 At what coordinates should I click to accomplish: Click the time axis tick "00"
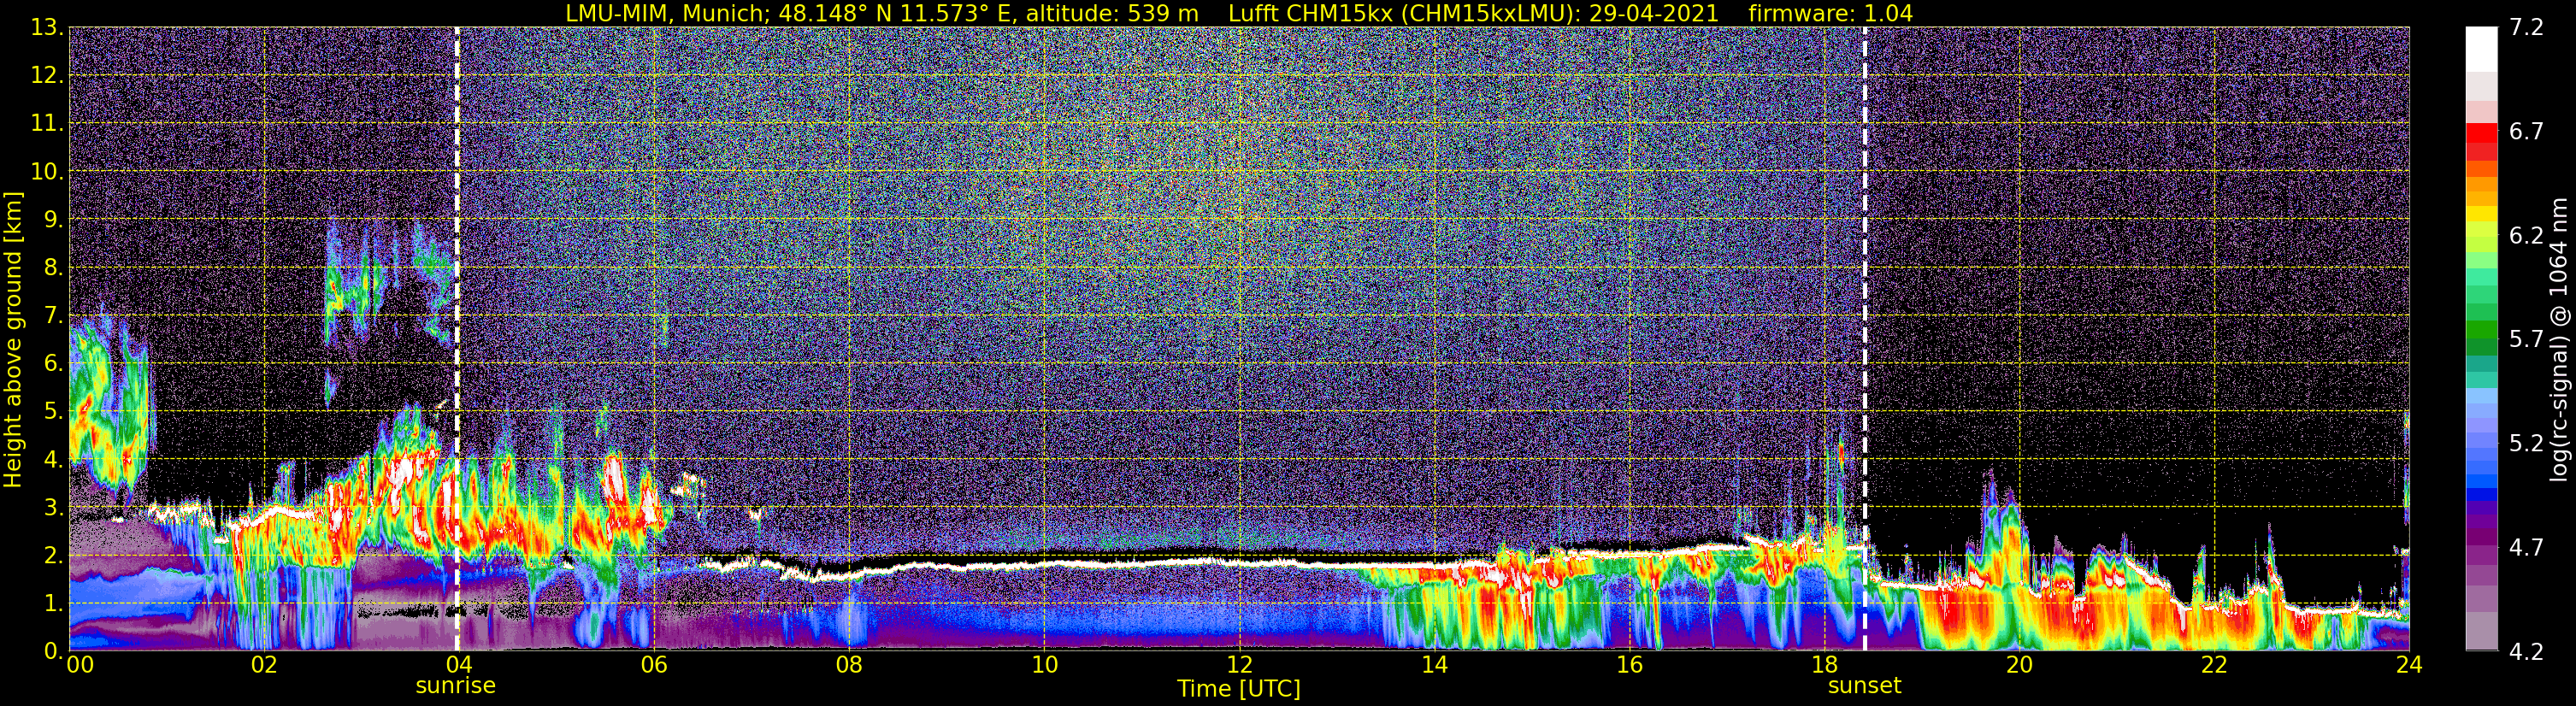[80, 666]
